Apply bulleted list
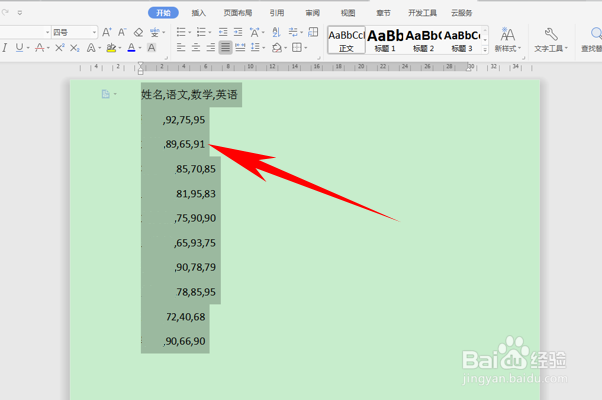Screen dimensions: 602x400 tap(181, 32)
